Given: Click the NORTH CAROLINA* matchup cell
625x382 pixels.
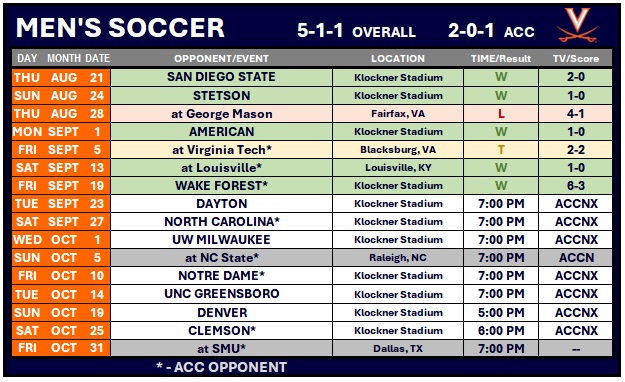Looking at the screenshot, I should click(222, 222).
